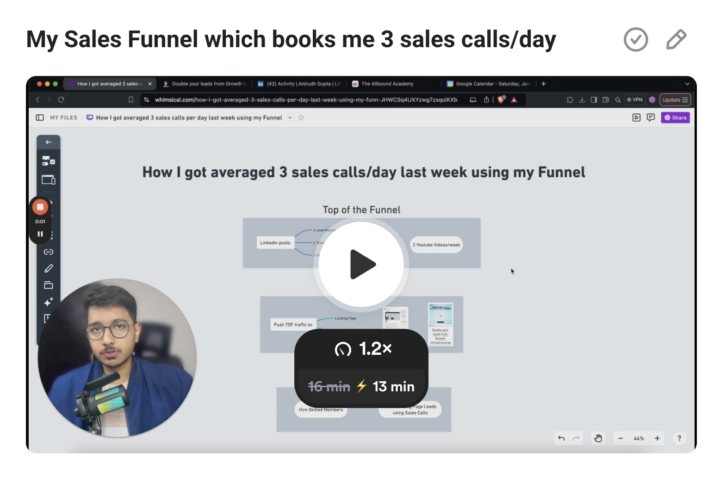Select the stacked cards tool in the toolbar

[x=48, y=285]
